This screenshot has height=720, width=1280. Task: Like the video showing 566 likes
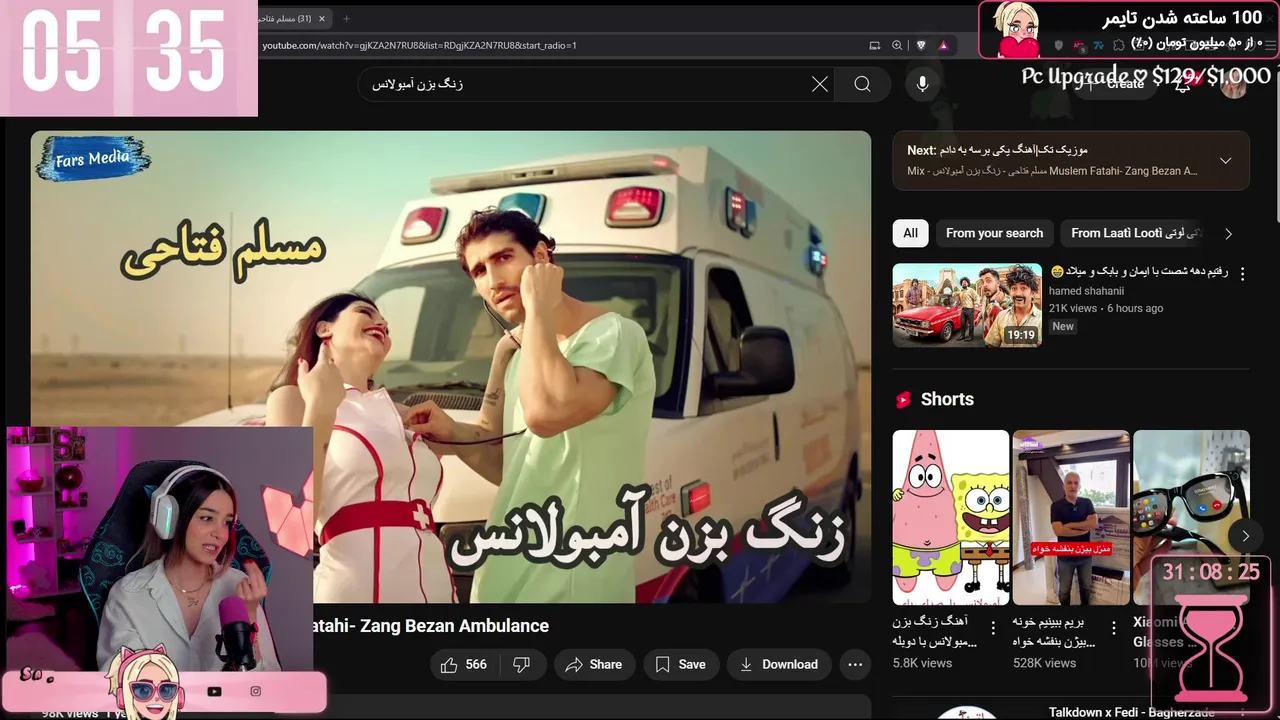pyautogui.click(x=463, y=664)
